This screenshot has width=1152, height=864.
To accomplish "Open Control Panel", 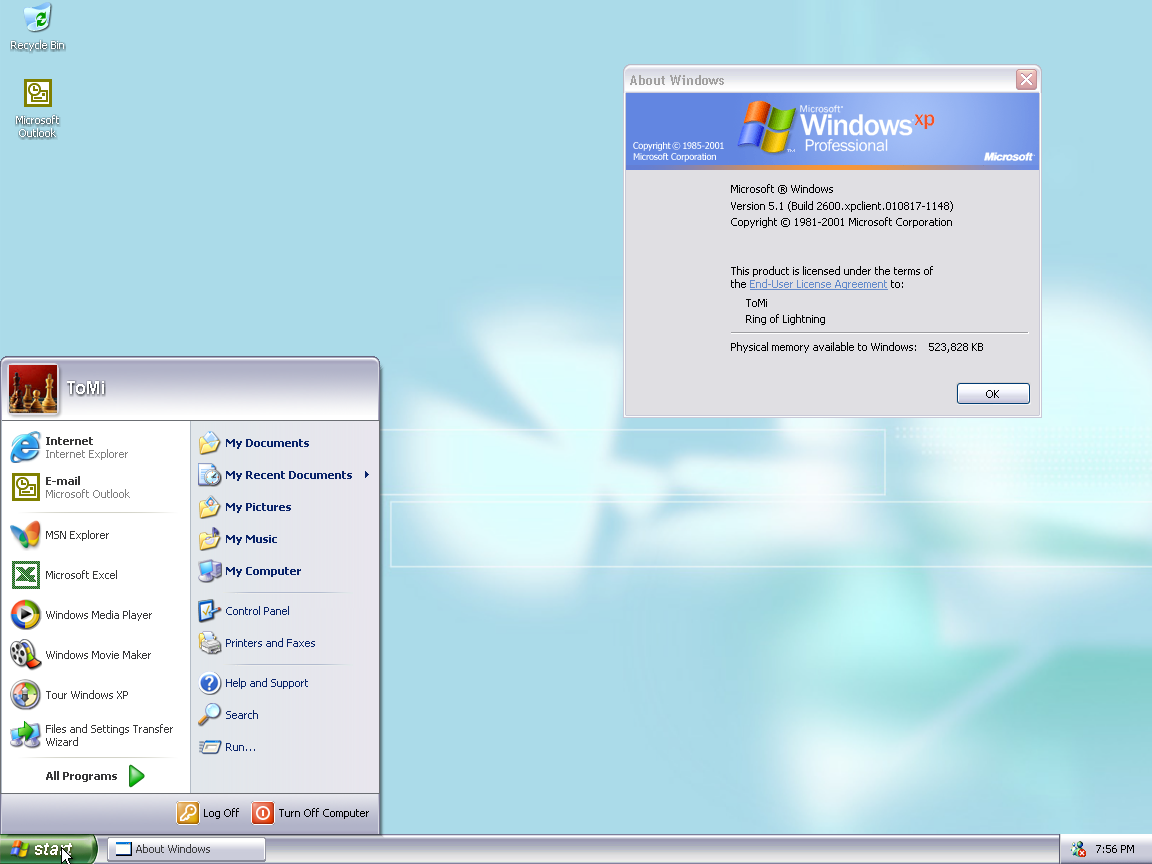I will (257, 611).
